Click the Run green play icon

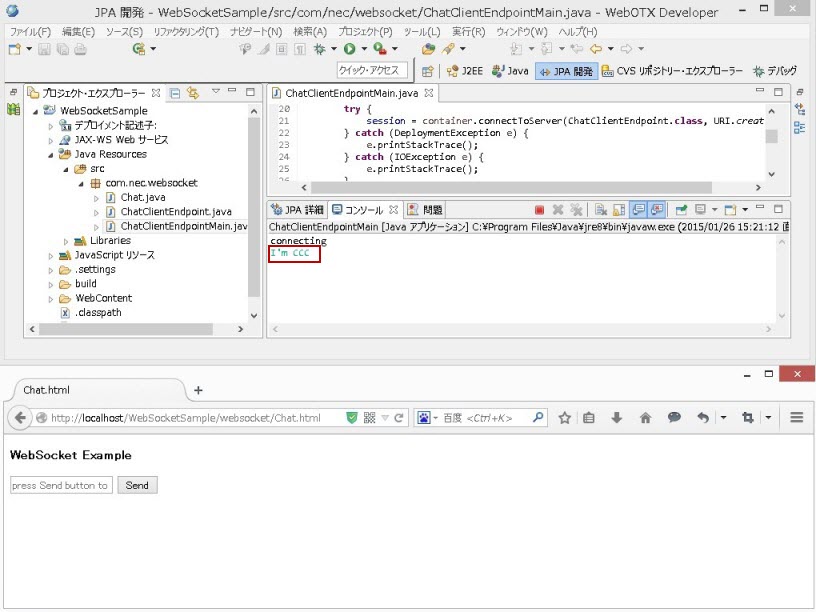pyautogui.click(x=350, y=49)
